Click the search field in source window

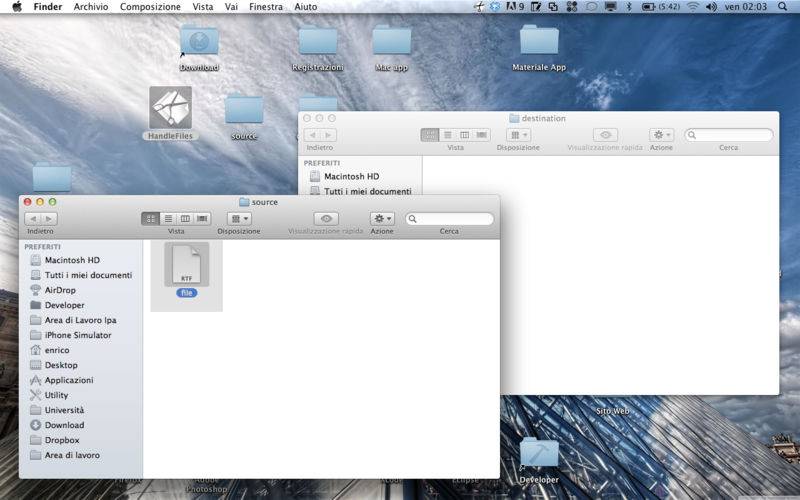(x=449, y=219)
